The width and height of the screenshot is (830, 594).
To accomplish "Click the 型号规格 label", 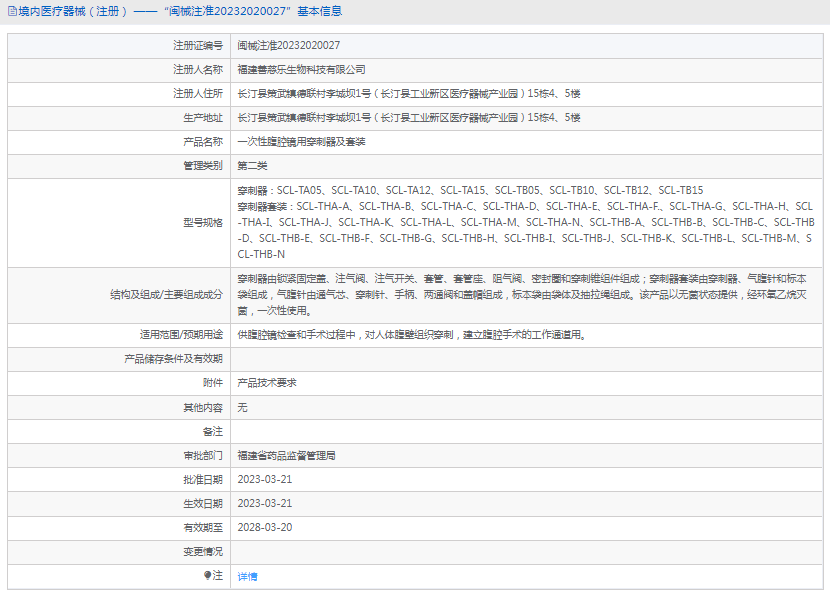I will click(203, 222).
